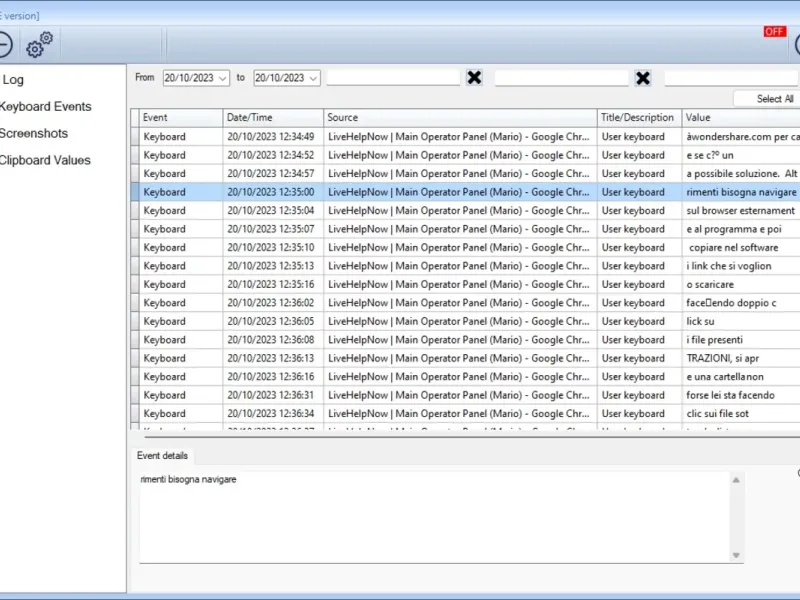The image size is (800, 600).
Task: Sort by the Source column header
Action: coord(460,118)
